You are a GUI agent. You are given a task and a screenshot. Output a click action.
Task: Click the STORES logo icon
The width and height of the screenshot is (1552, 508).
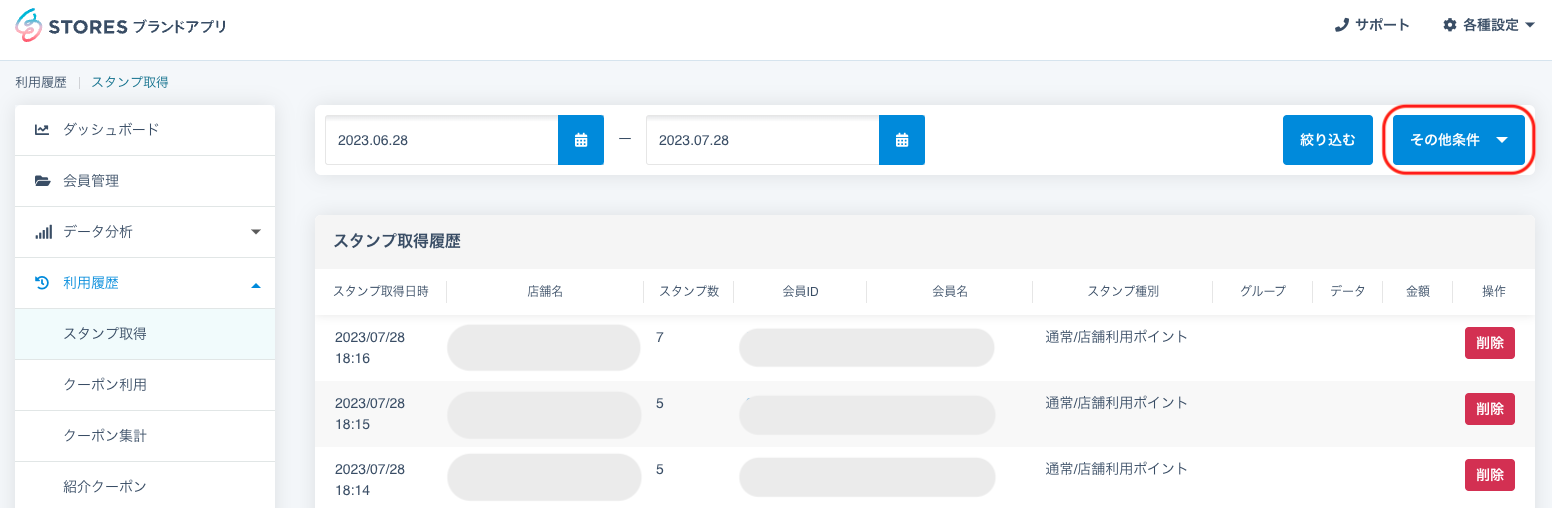[x=29, y=26]
